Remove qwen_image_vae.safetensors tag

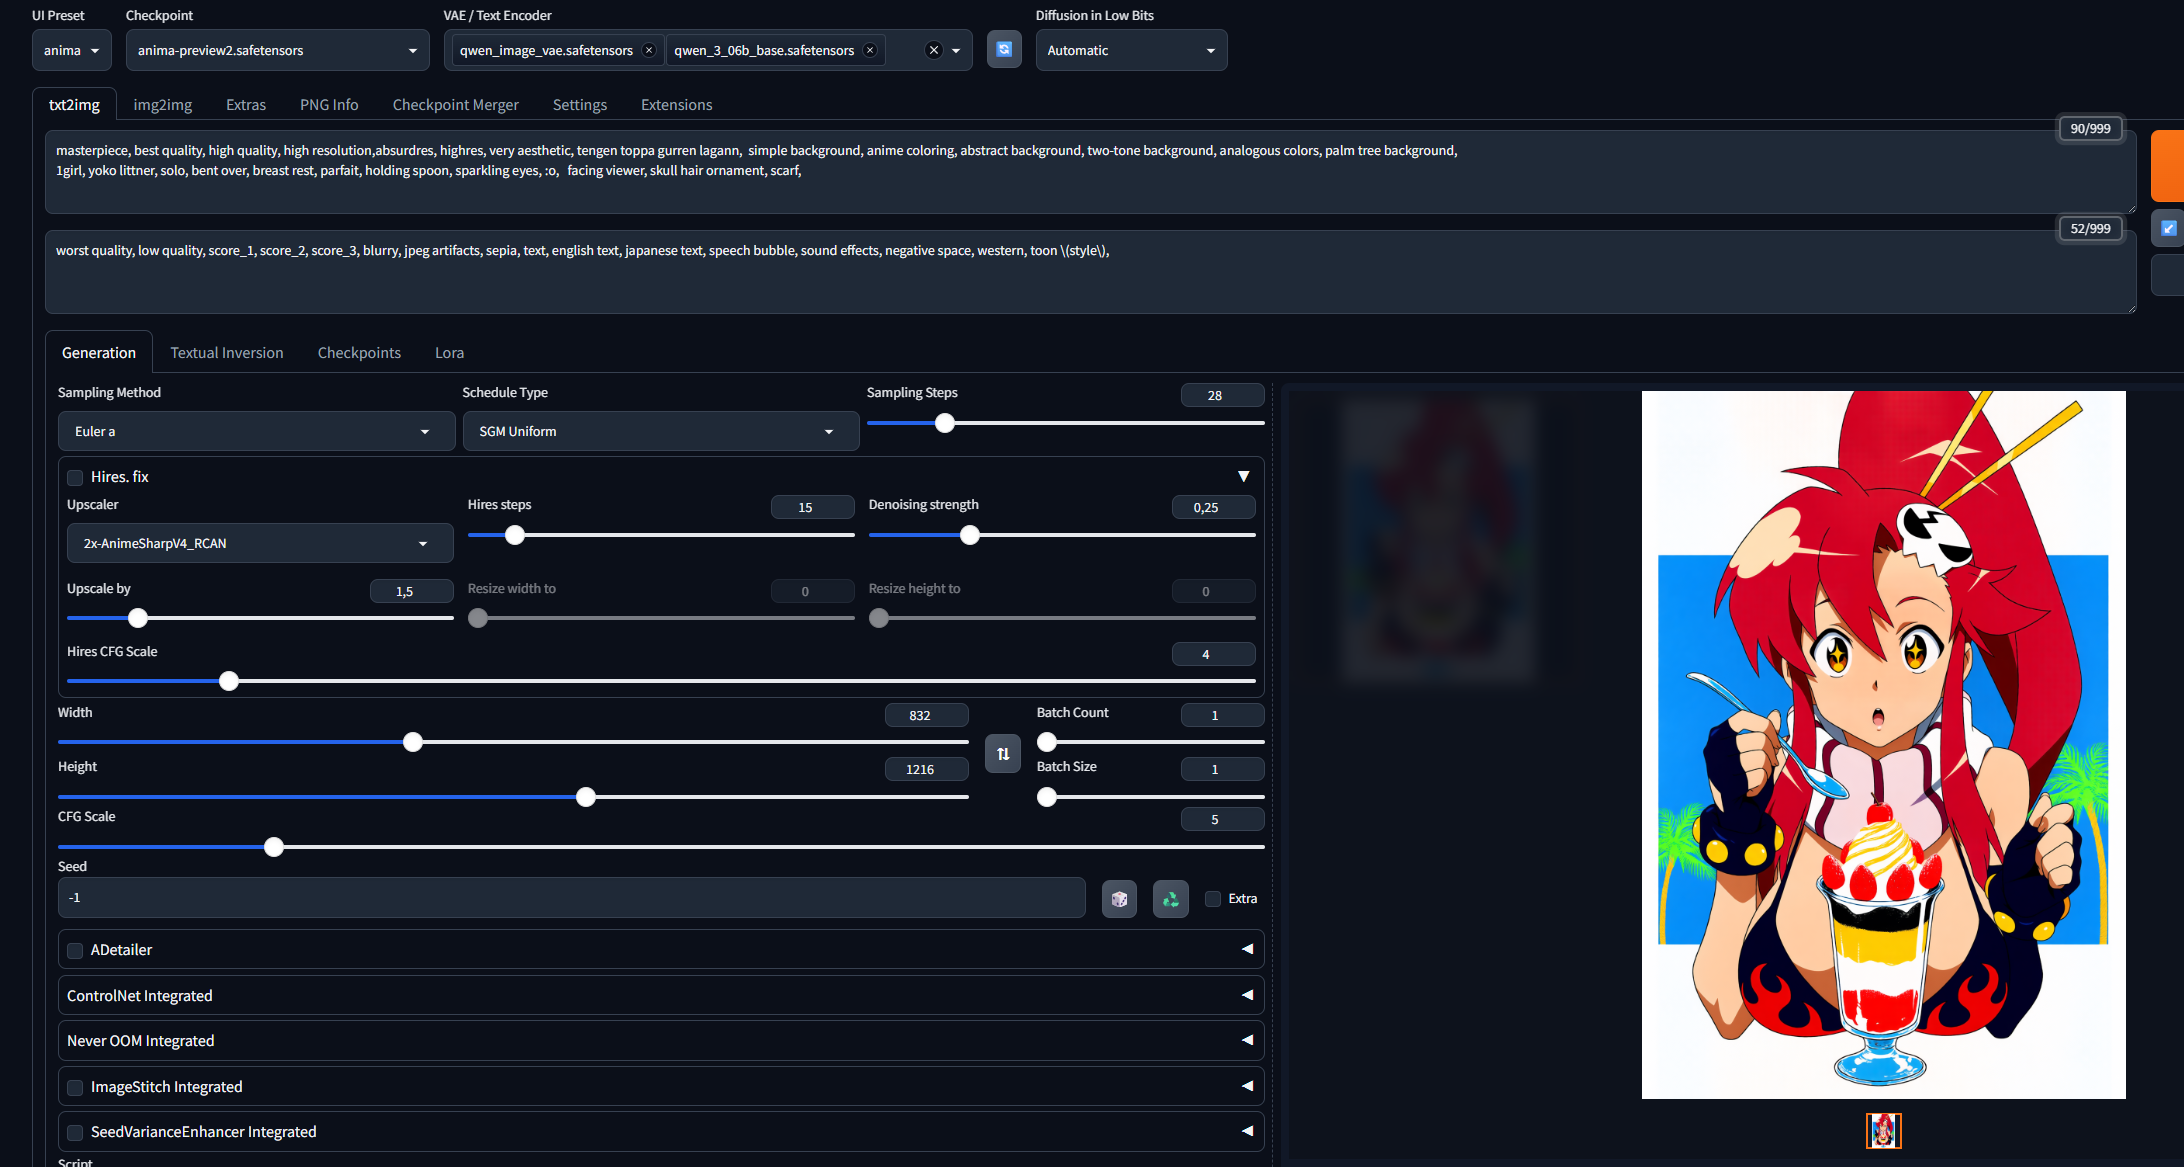pyautogui.click(x=649, y=50)
